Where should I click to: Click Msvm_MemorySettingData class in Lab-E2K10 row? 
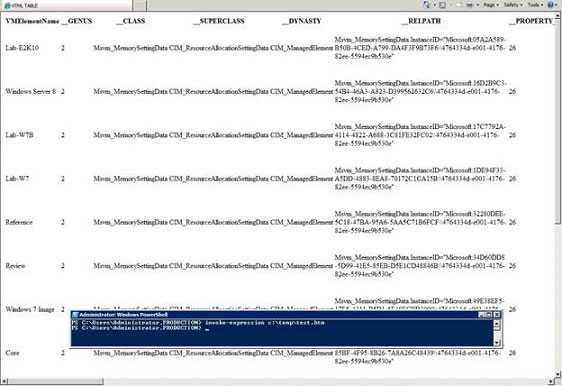point(130,48)
